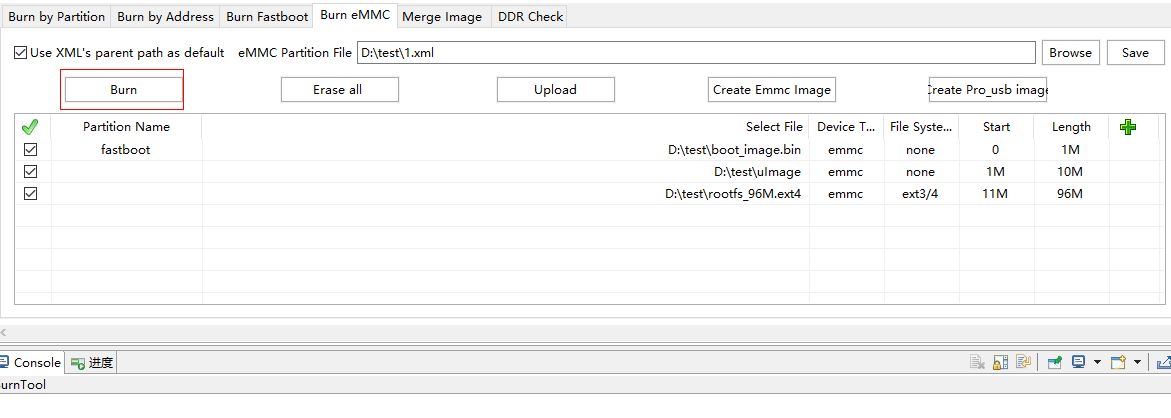
Task: Toggle the Scroll Lock console icon
Action: tap(1001, 363)
